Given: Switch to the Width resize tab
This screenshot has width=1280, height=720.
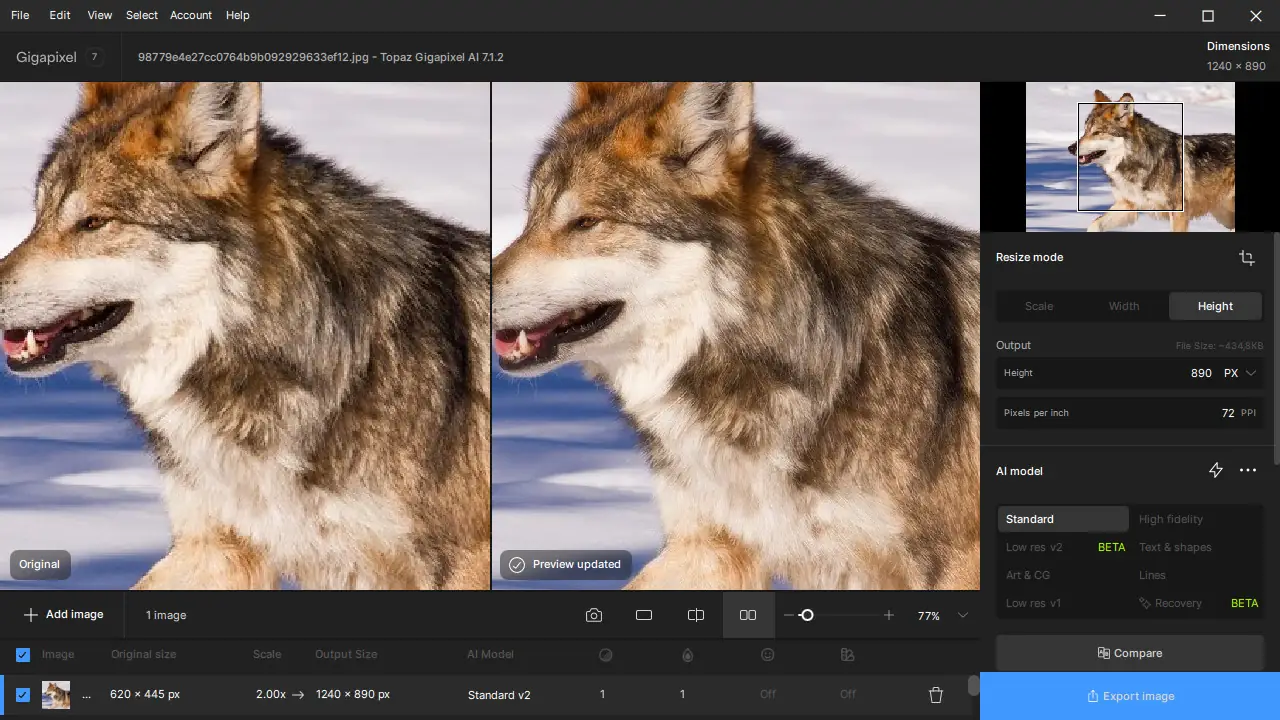Looking at the screenshot, I should 1124,306.
